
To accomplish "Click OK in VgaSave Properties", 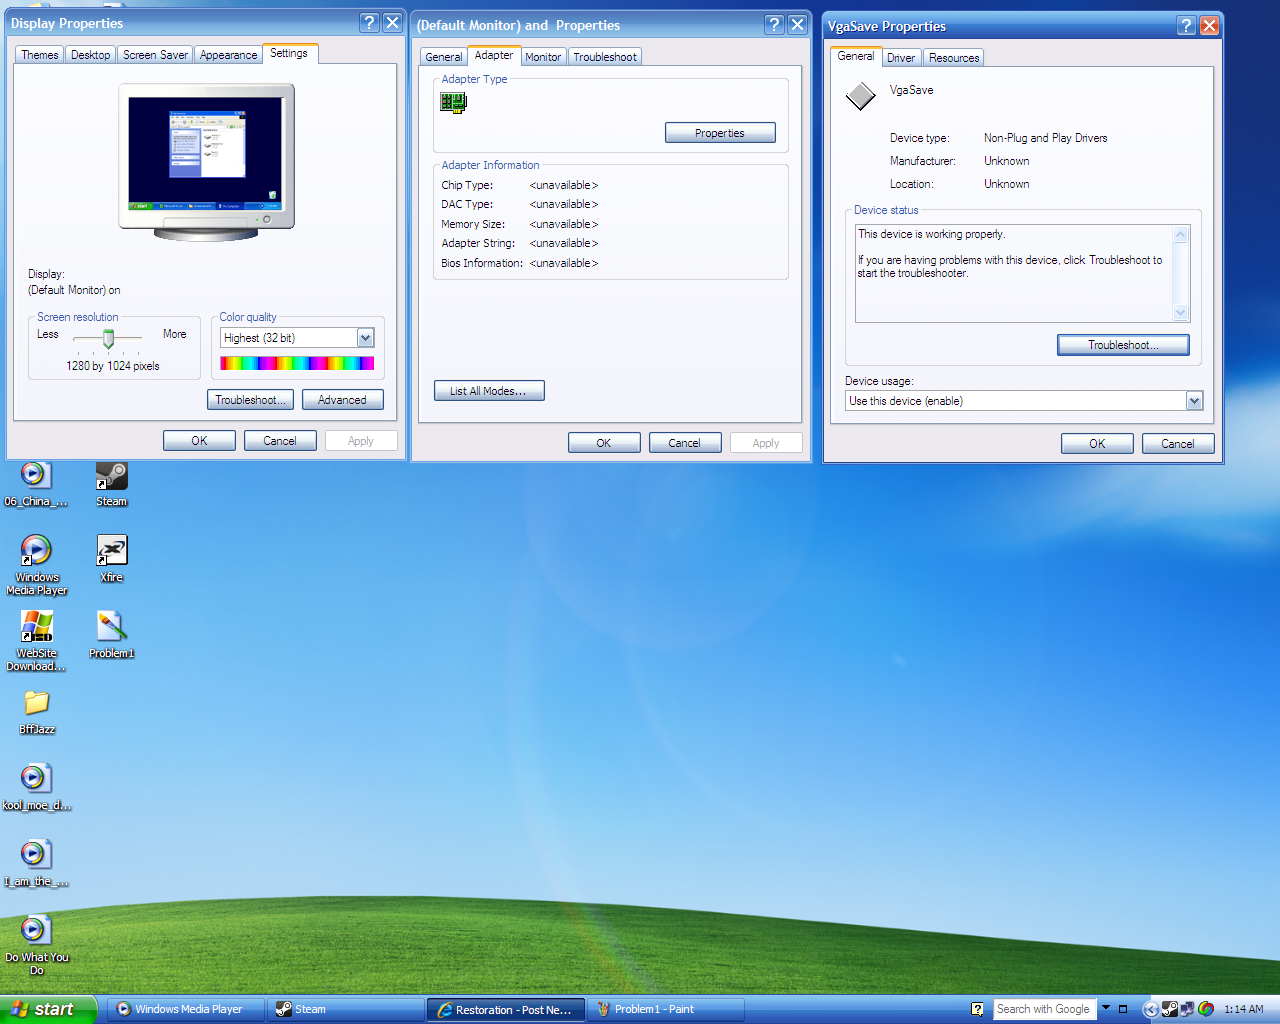I will [1097, 444].
